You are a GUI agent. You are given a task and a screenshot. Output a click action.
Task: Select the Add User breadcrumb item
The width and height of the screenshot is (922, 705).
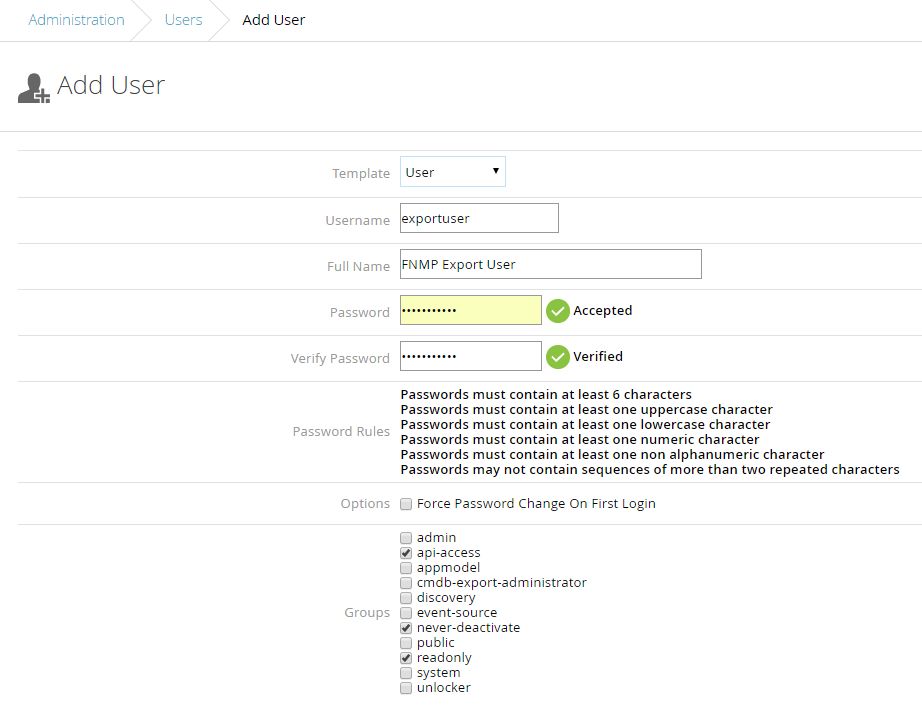point(273,20)
